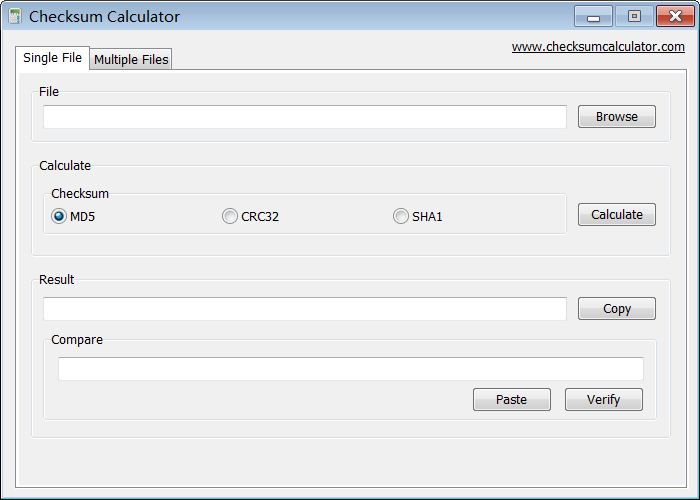Copy the result with the Copy button
The image size is (700, 500).
click(617, 308)
